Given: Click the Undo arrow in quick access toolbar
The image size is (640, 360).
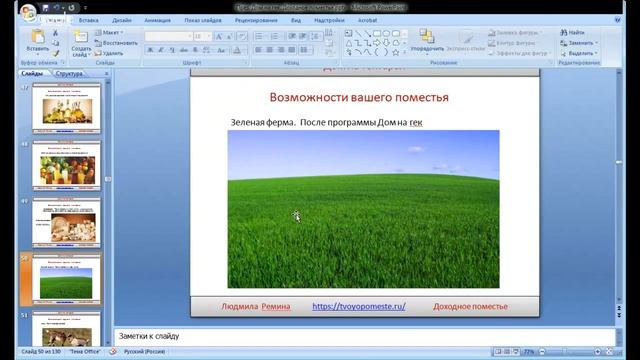Looking at the screenshot, I should tap(56, 8).
